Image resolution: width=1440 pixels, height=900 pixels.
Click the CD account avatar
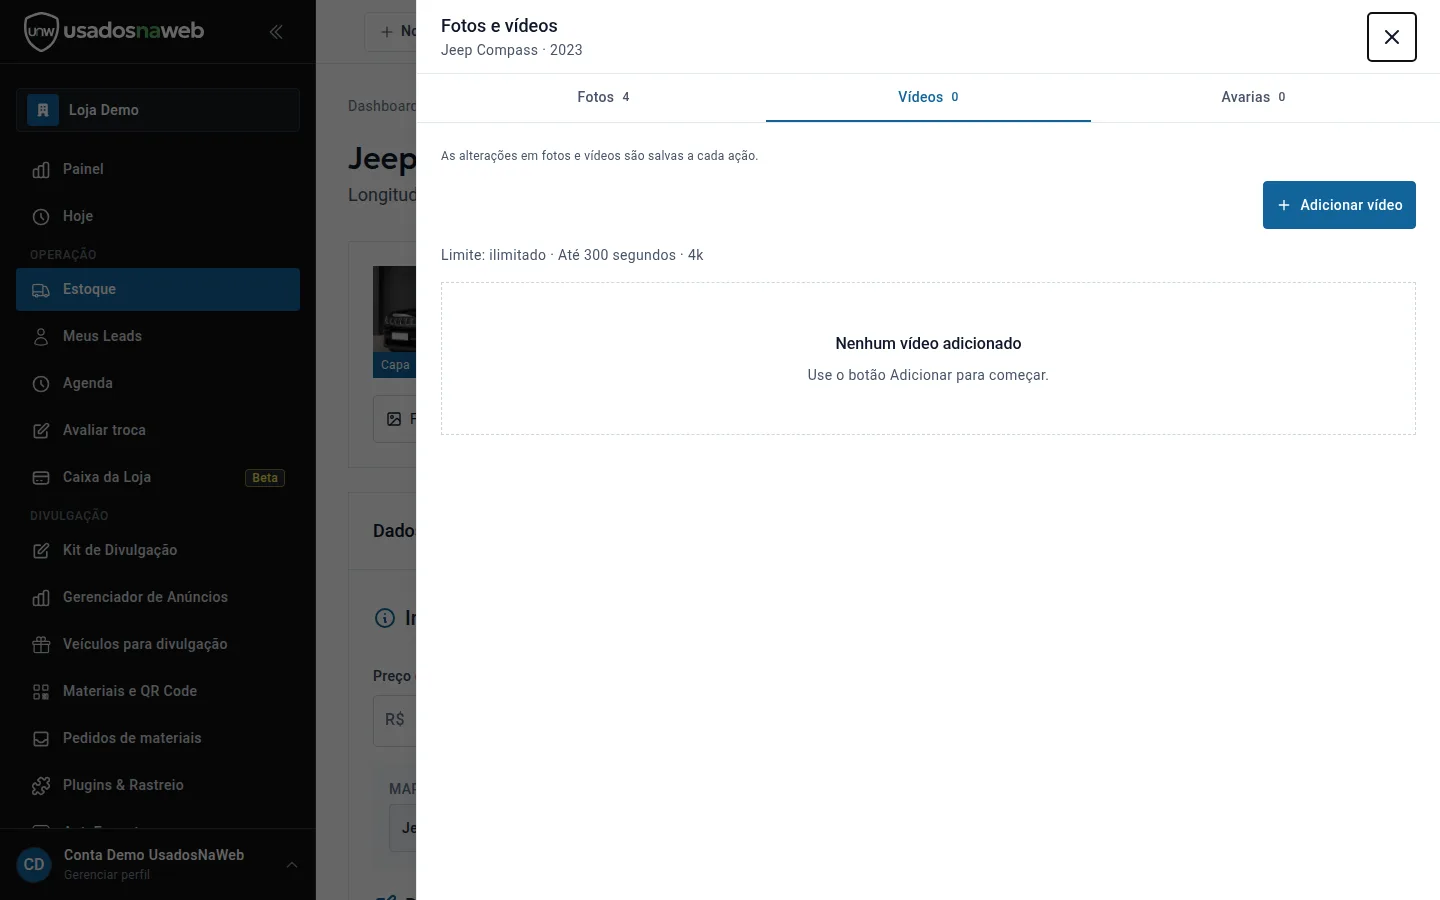tap(34, 865)
